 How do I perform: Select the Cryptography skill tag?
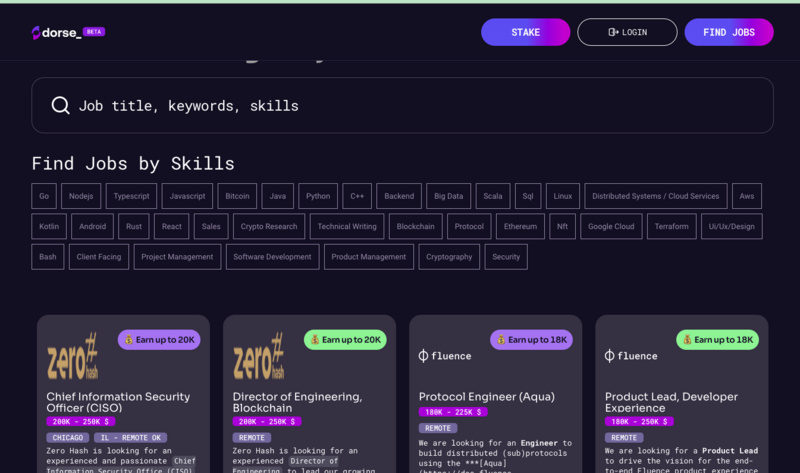tap(449, 257)
